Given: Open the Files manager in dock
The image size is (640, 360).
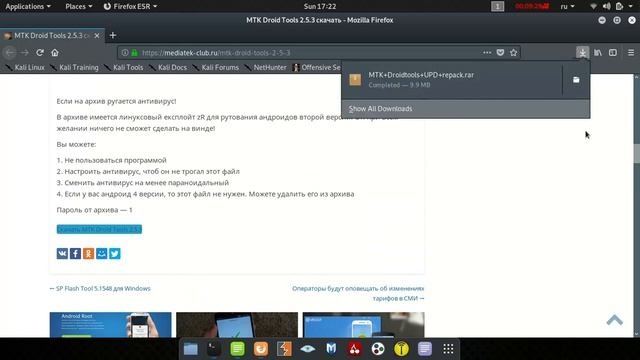Looking at the screenshot, I should [x=191, y=349].
